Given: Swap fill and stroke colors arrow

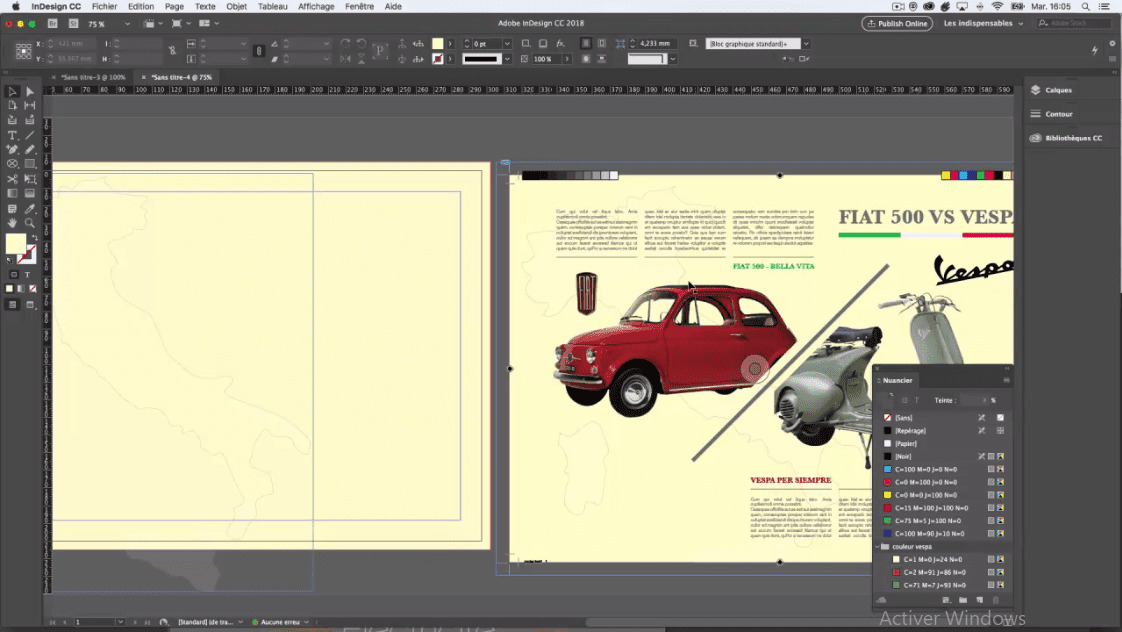Looking at the screenshot, I should pos(33,236).
